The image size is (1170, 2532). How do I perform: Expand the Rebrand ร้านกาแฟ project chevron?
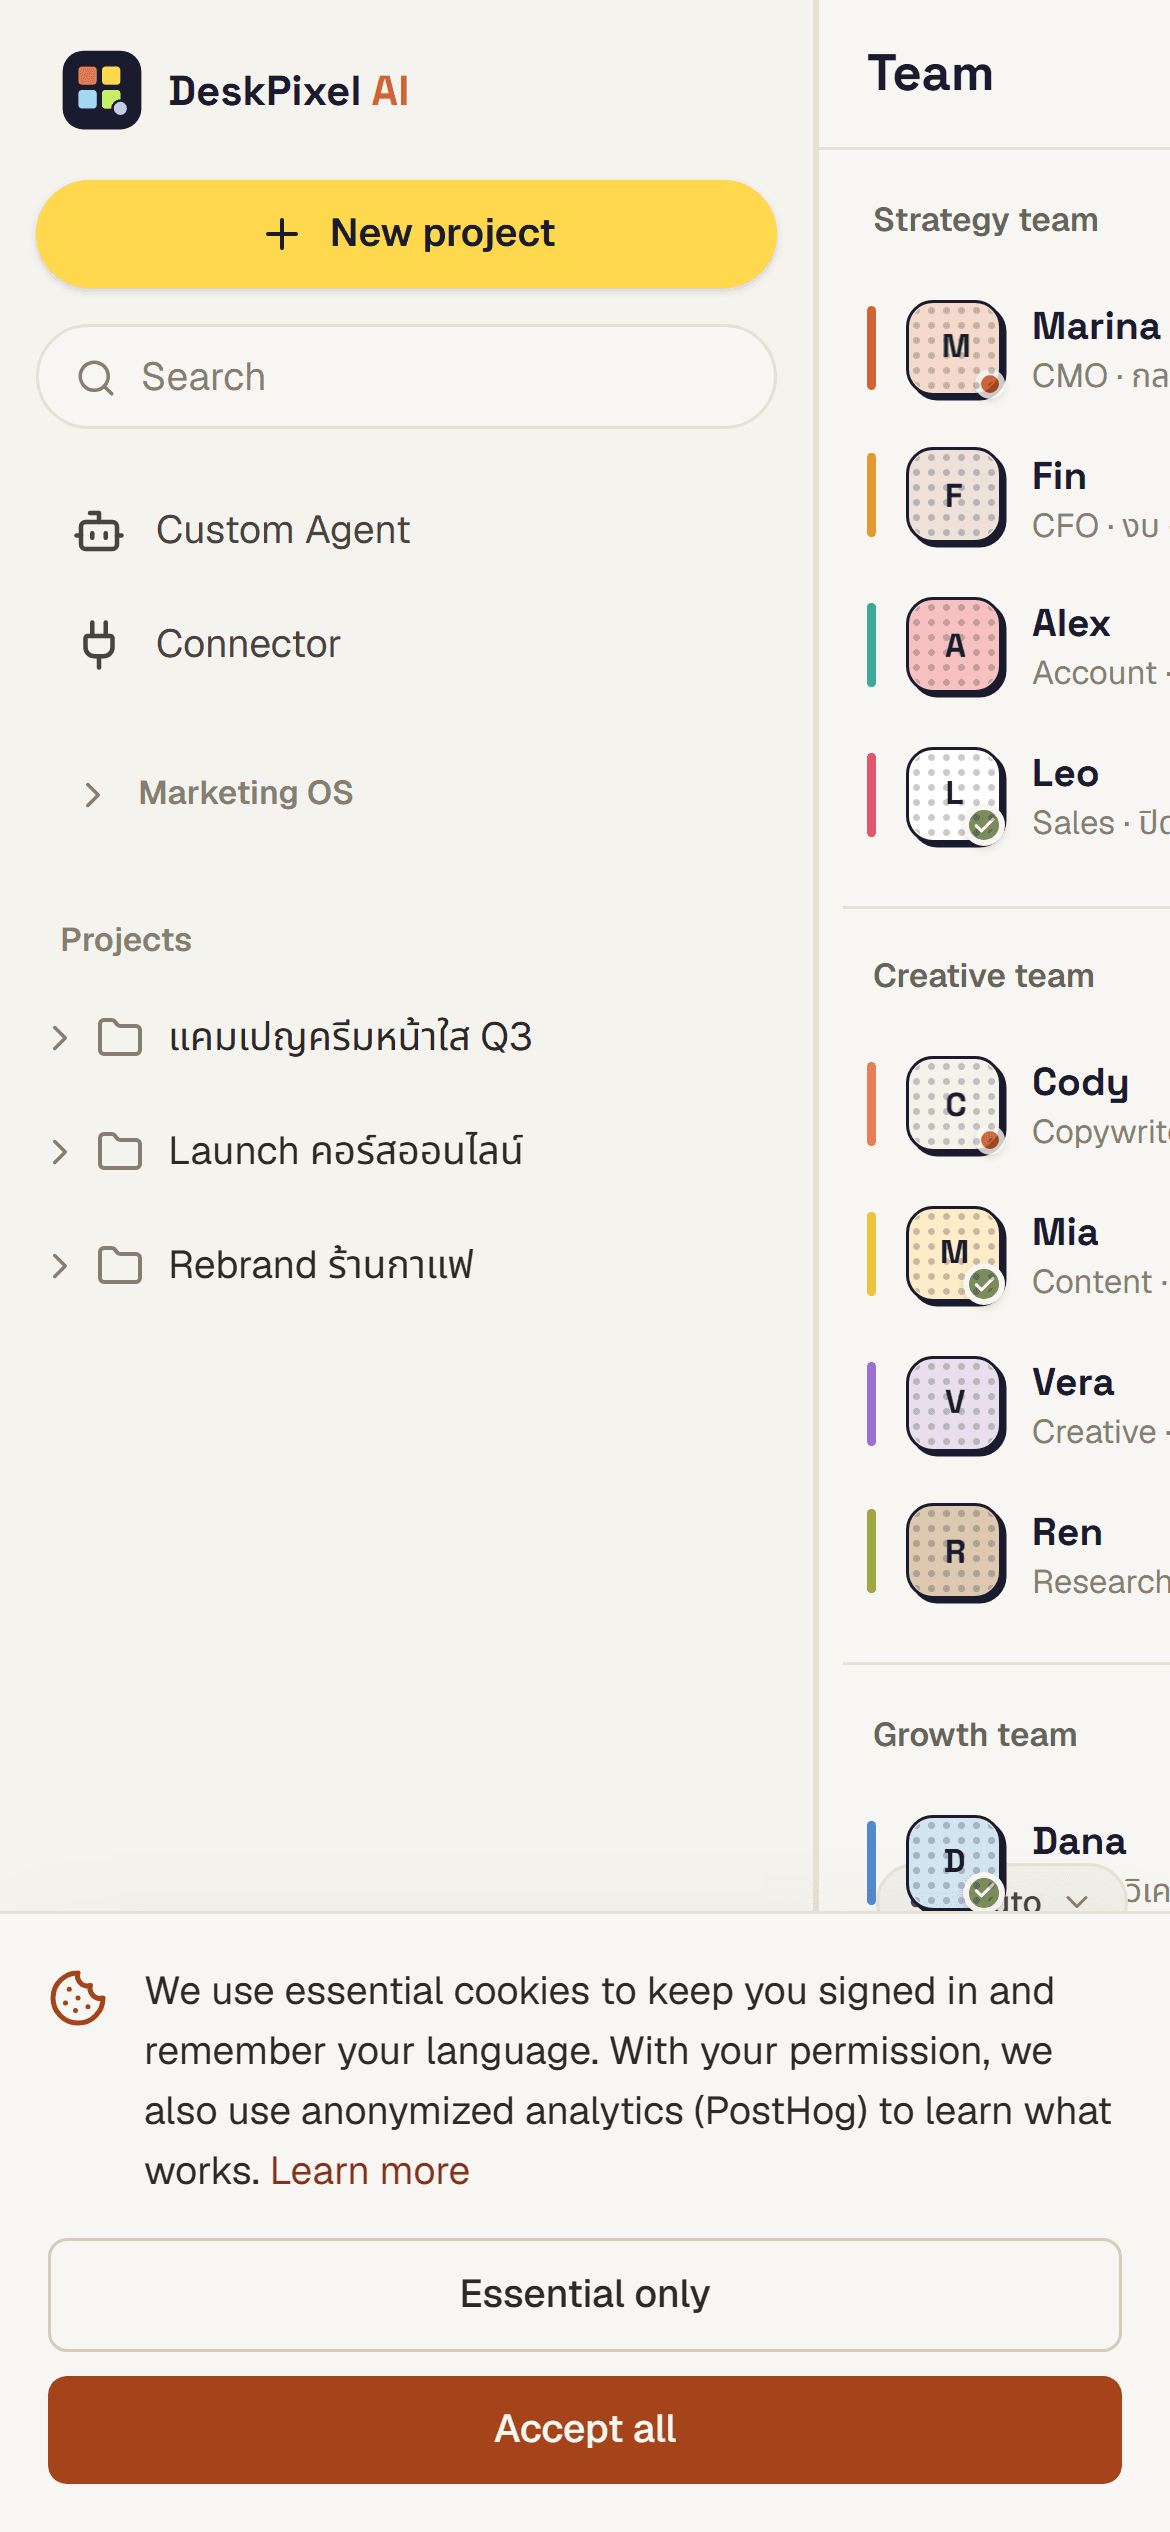click(60, 1266)
